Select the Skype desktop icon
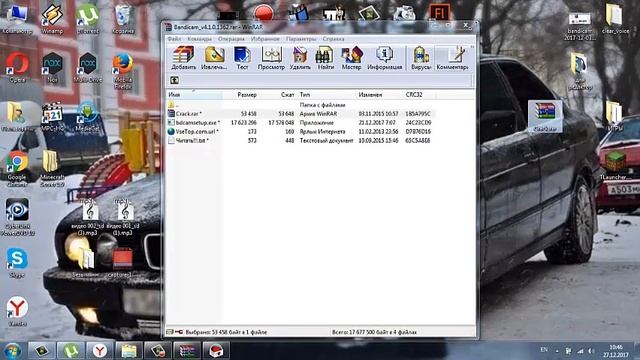This screenshot has height=360, width=640. point(17,262)
